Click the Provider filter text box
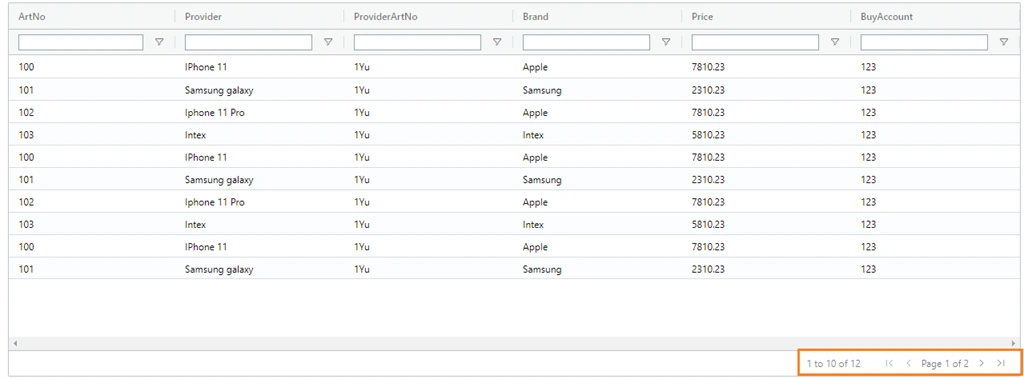The image size is (1024, 379). click(248, 42)
